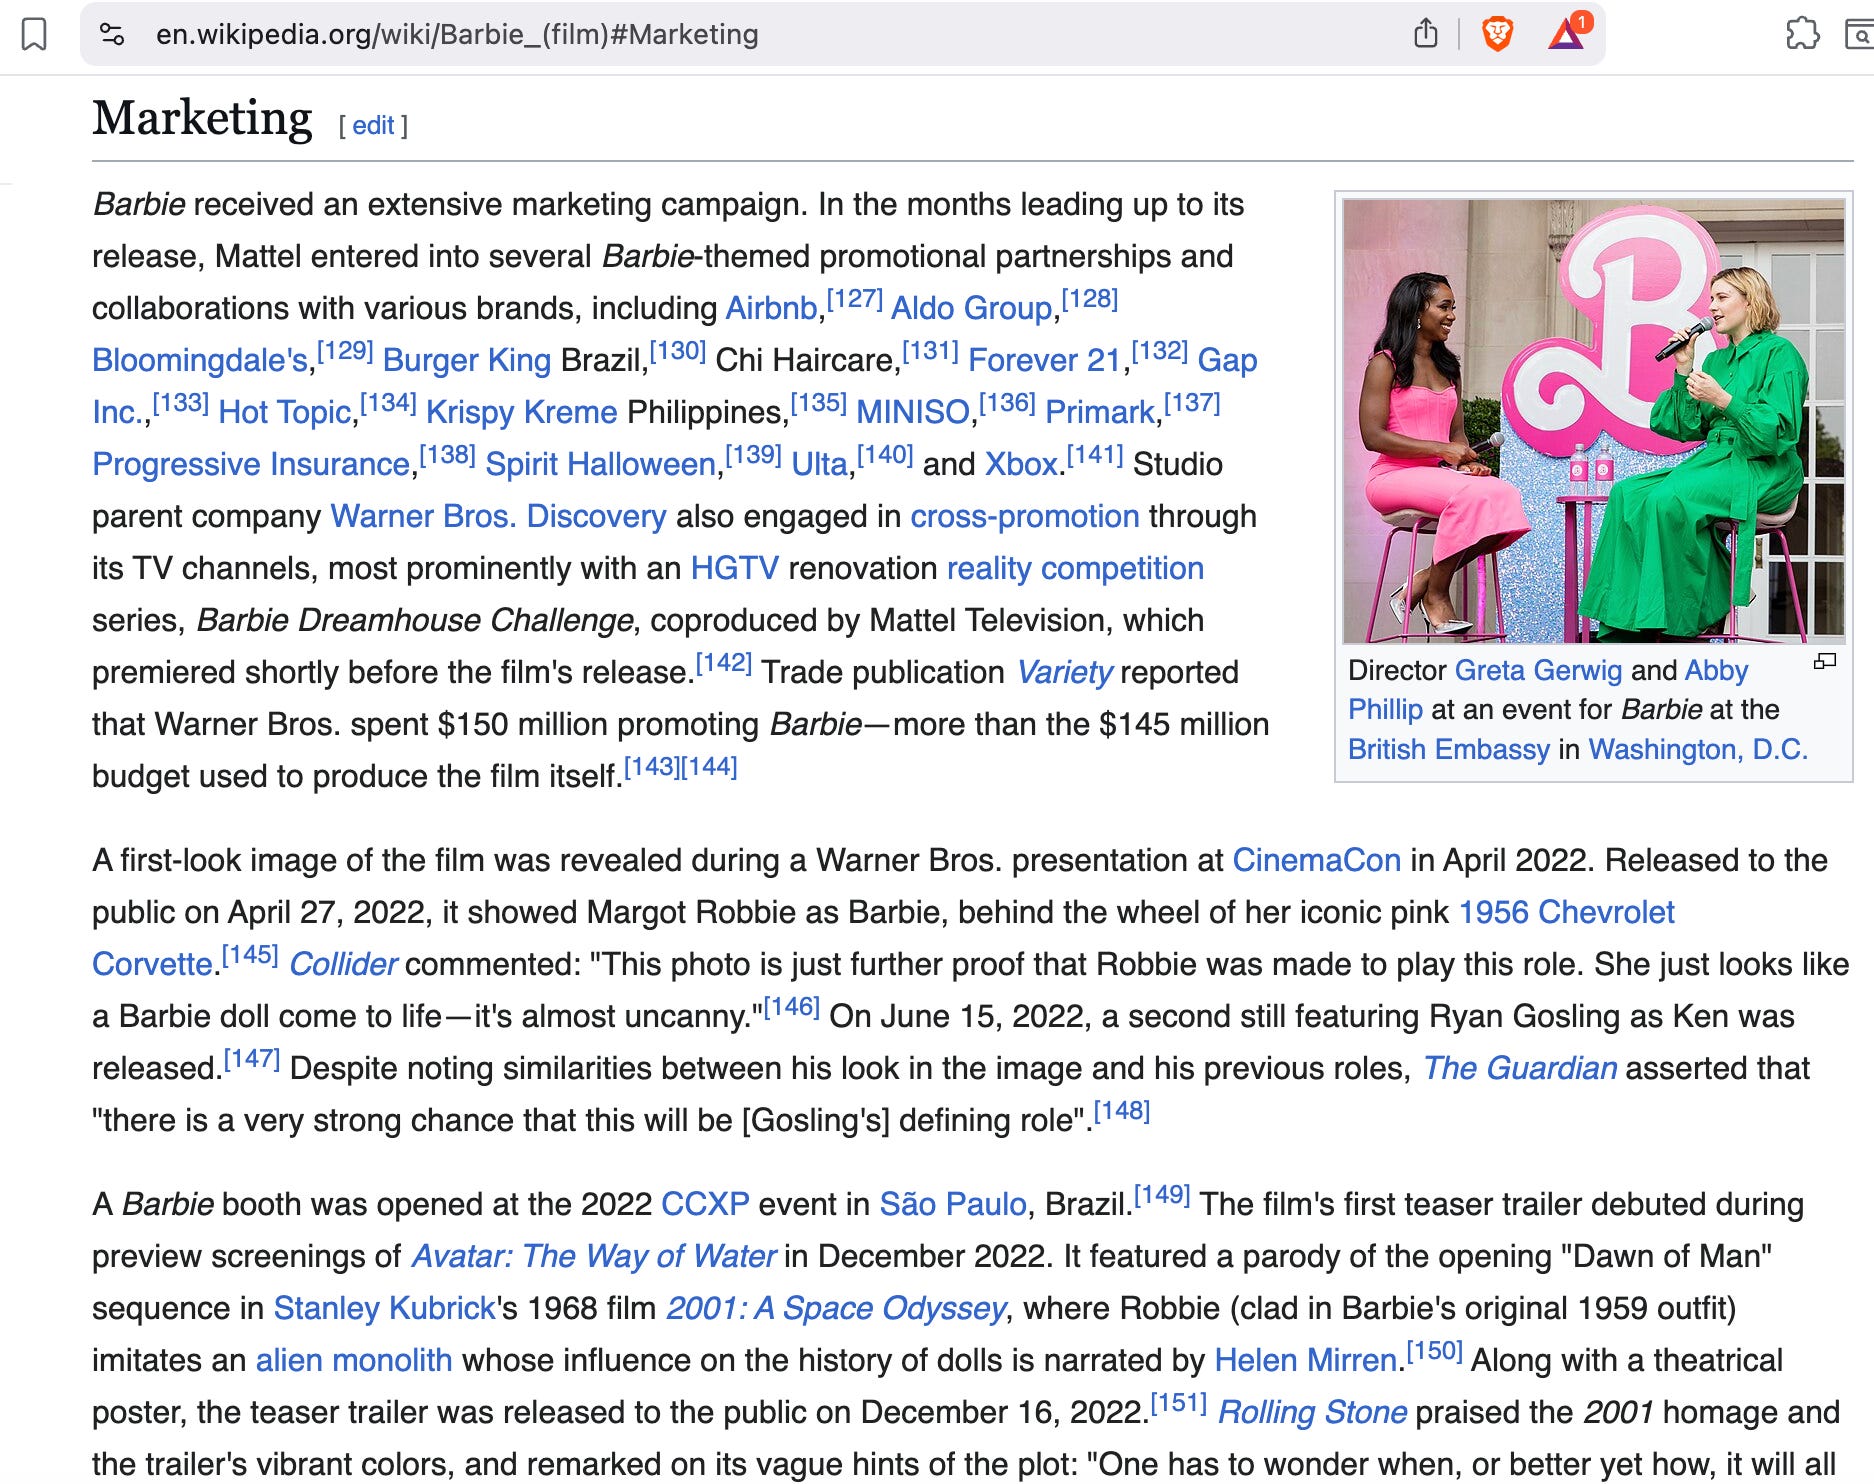
Task: Open the Forever 21 link
Action: click(x=1045, y=360)
